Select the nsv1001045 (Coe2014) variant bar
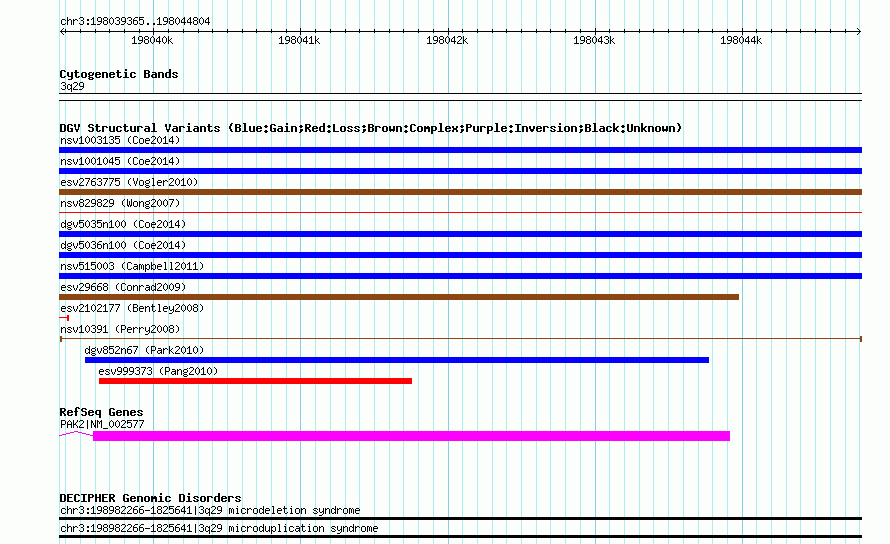The width and height of the screenshot is (890, 544). point(460,171)
